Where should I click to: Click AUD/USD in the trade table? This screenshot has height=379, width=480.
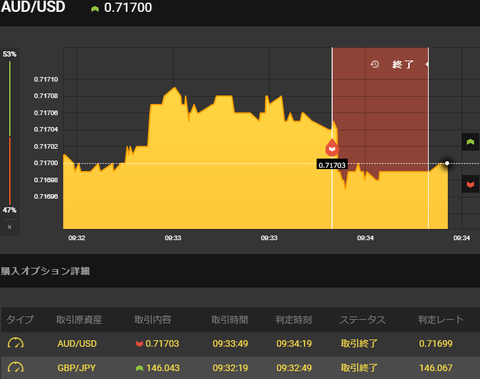point(77,344)
